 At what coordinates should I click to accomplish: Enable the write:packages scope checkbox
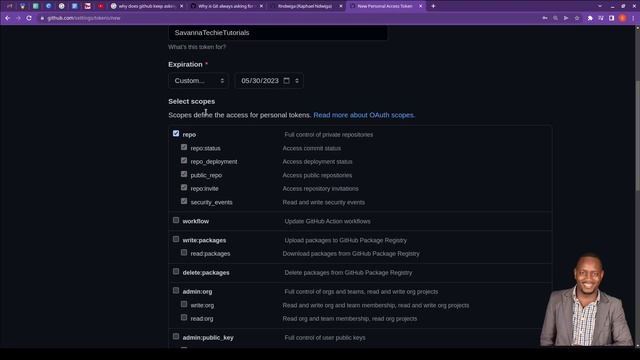[176, 239]
